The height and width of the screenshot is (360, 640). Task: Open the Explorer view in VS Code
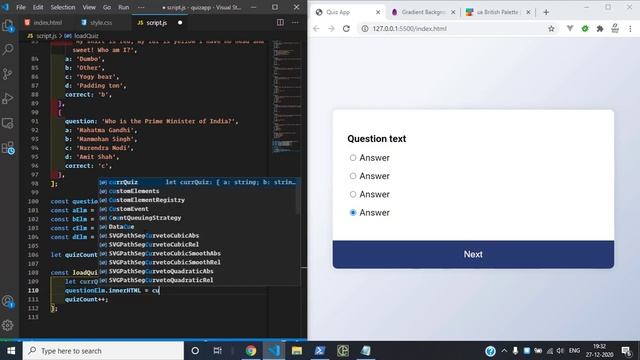click(8, 26)
